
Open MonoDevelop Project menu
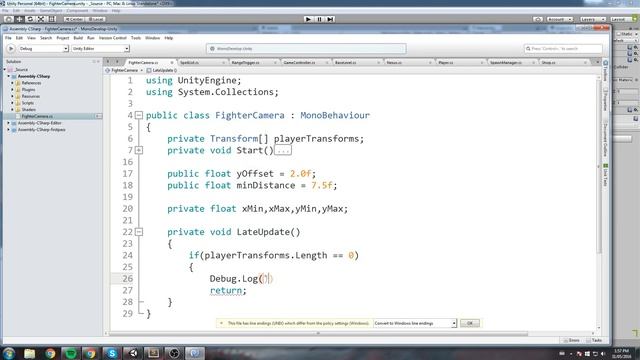(x=62, y=38)
